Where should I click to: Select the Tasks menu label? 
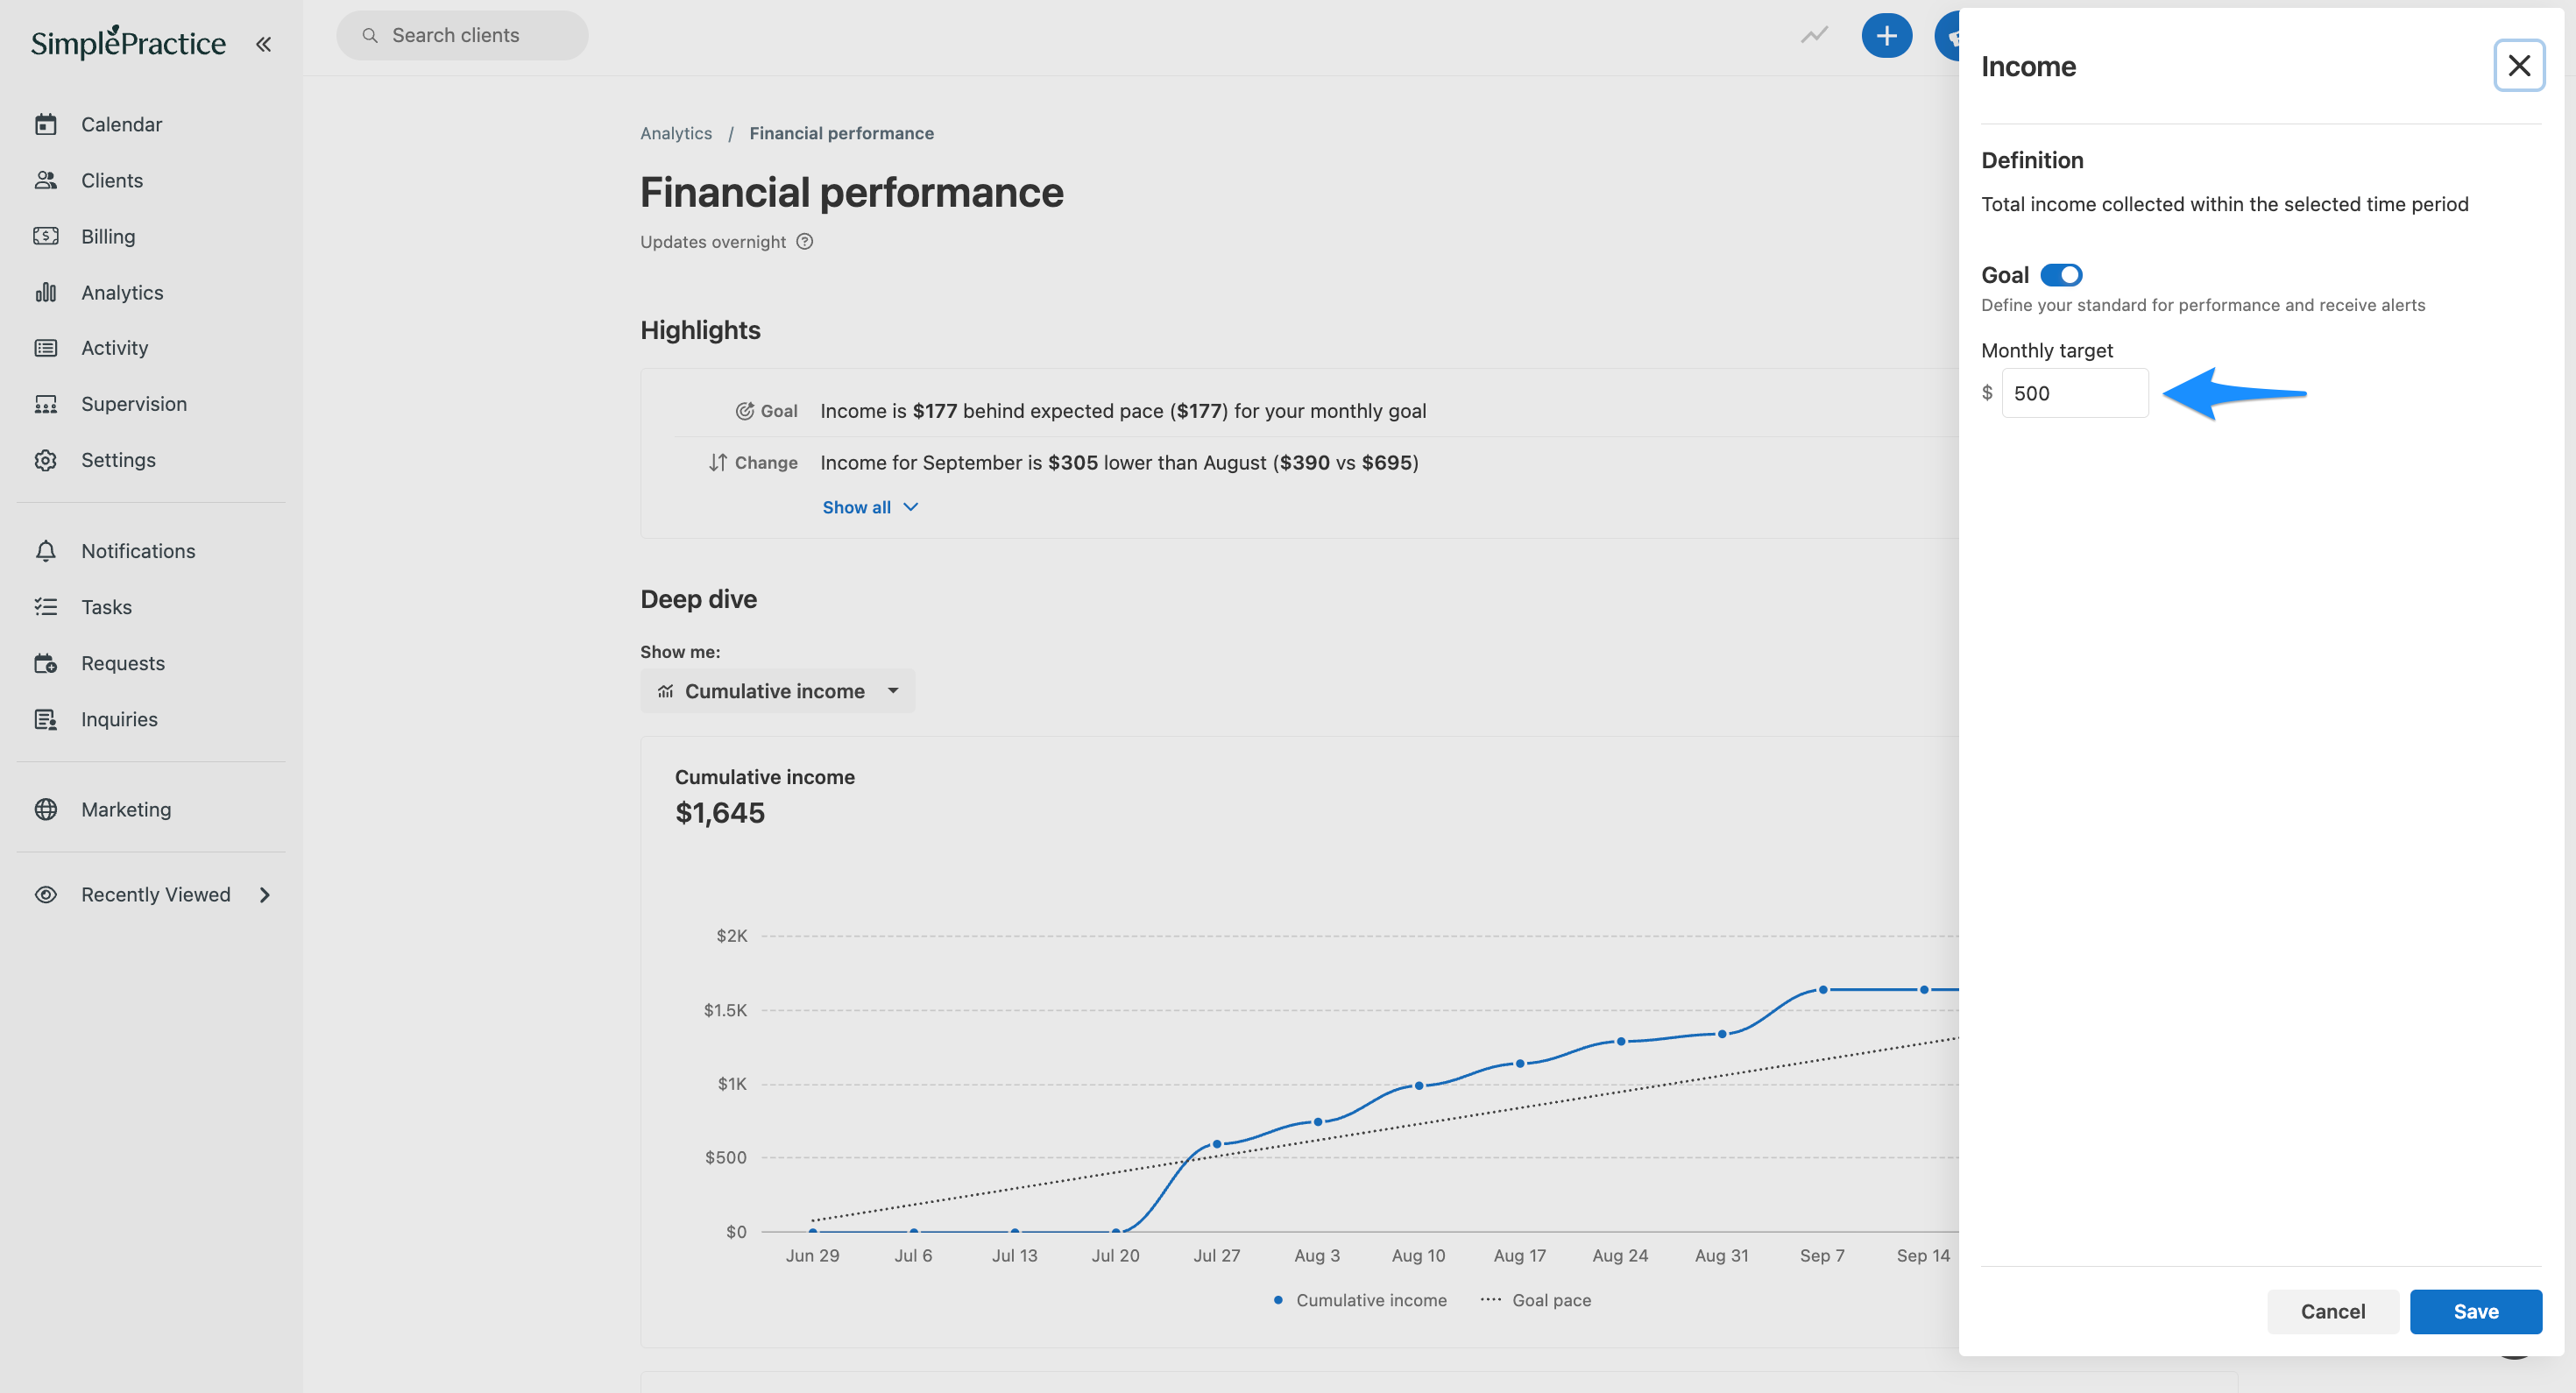tap(106, 607)
